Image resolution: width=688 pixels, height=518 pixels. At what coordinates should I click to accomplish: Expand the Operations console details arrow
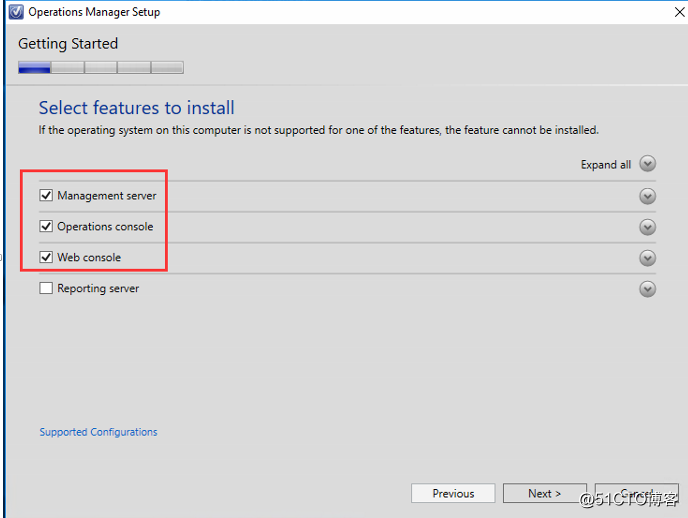click(647, 227)
